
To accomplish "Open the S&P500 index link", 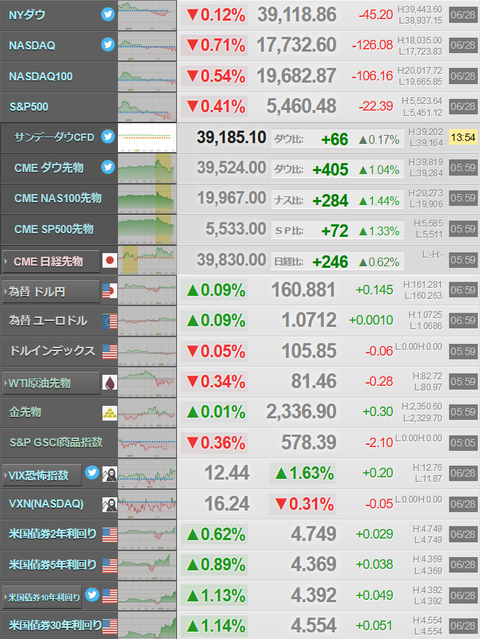I will tap(29, 107).
